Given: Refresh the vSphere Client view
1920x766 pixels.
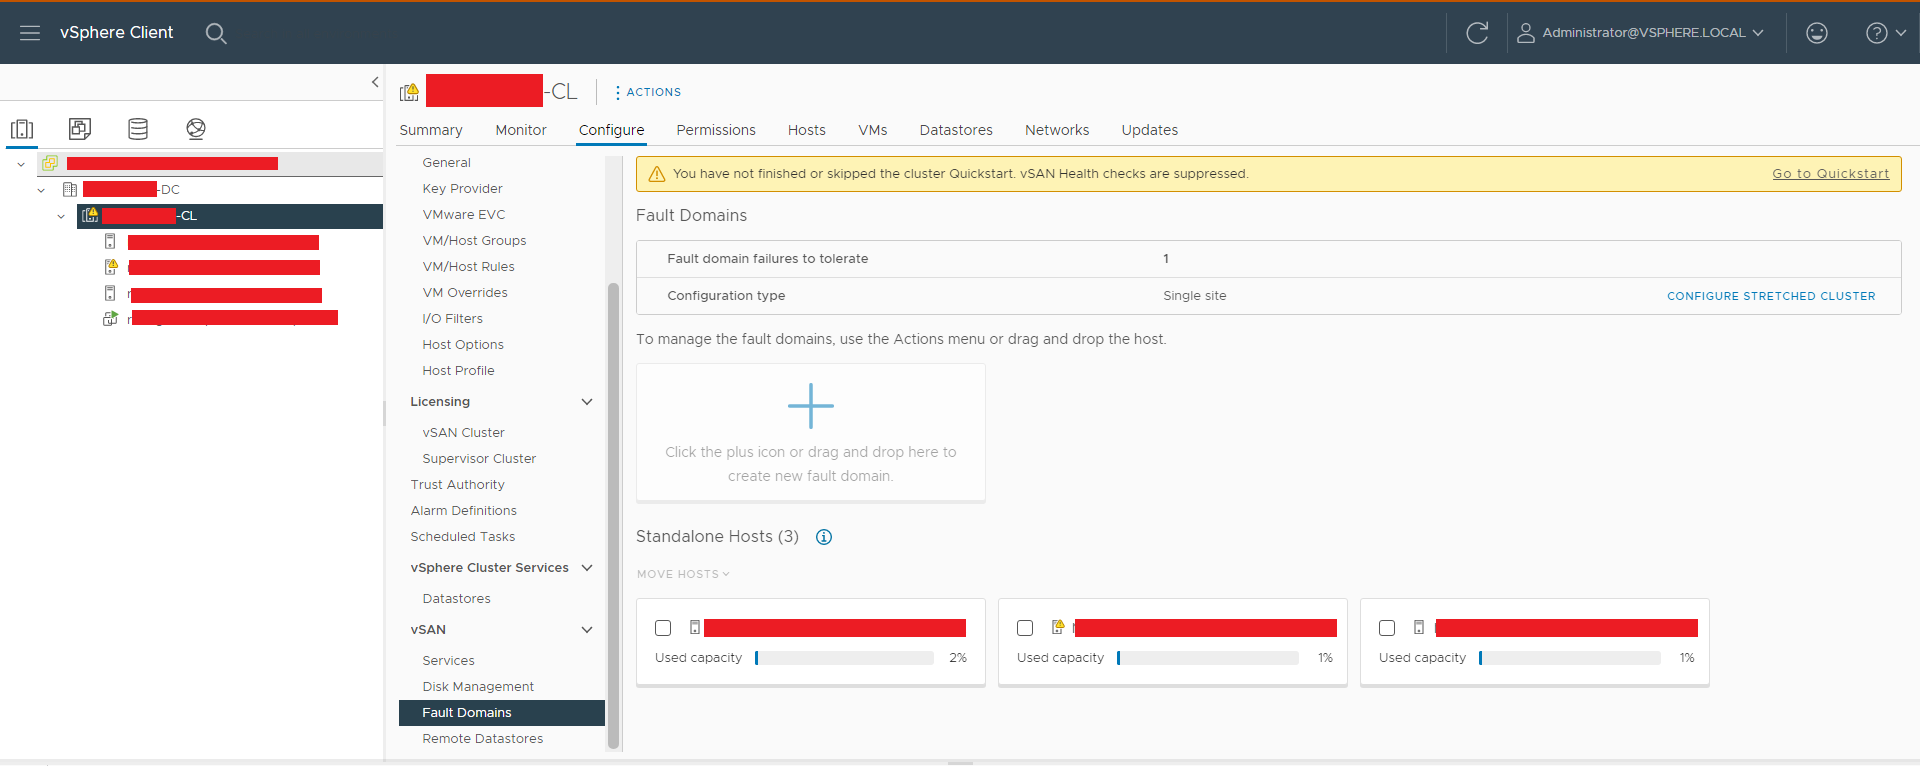Looking at the screenshot, I should (1477, 33).
